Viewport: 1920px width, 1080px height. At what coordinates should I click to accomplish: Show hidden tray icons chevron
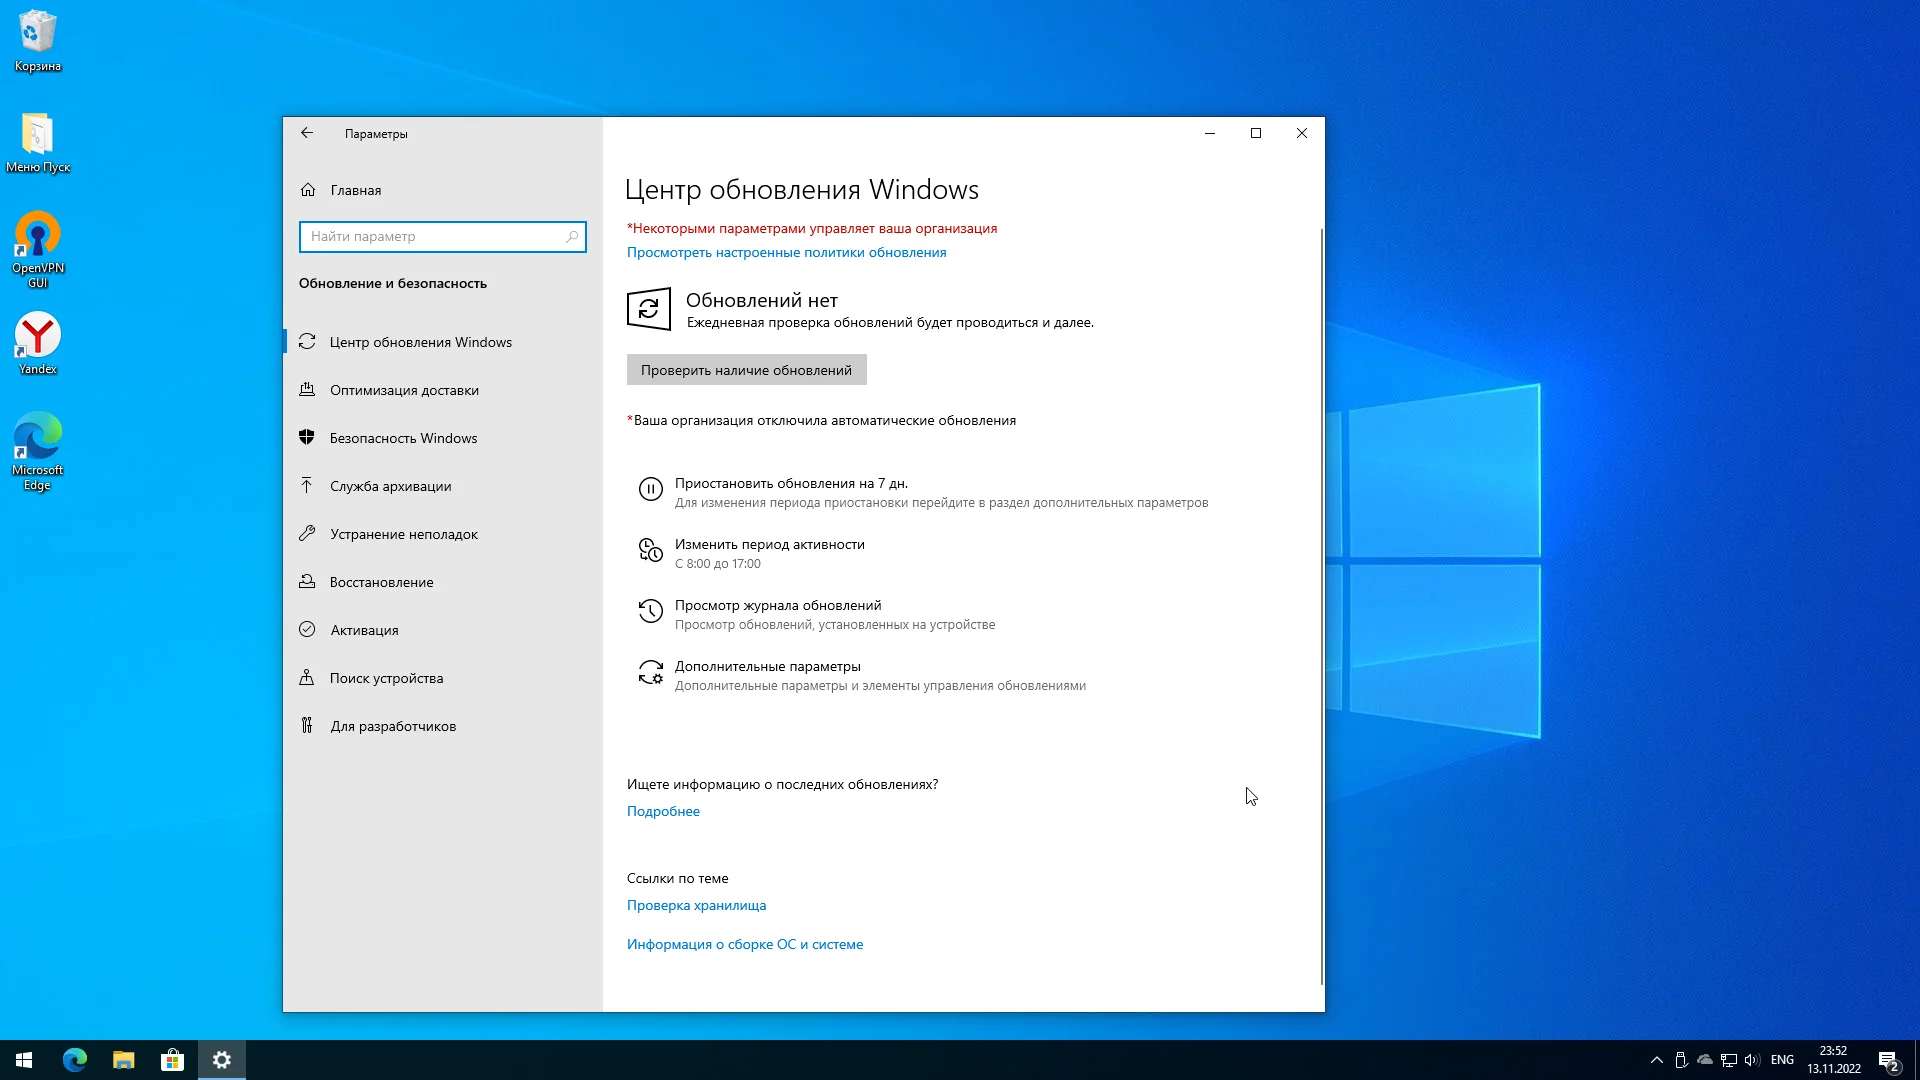[x=1656, y=1060]
